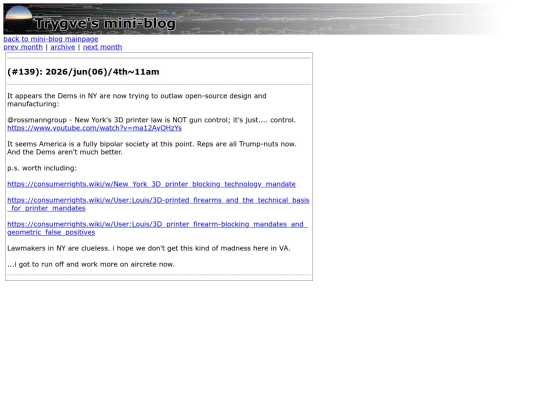Open the archive link

tap(63, 47)
